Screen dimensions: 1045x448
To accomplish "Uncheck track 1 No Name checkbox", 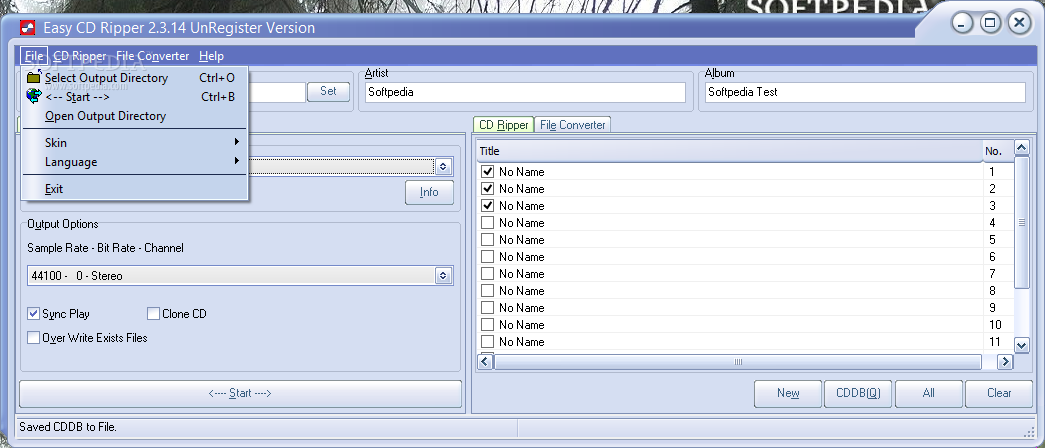I will [487, 172].
